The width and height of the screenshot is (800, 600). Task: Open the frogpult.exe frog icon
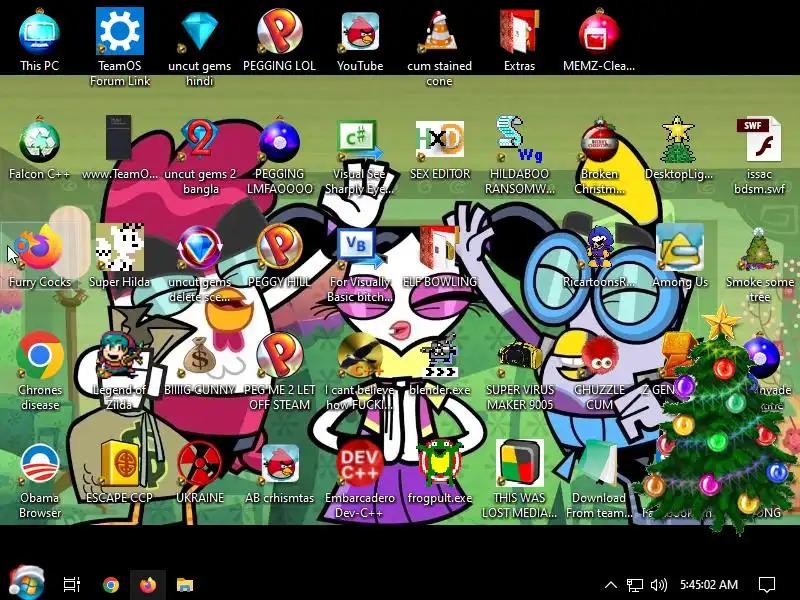[440, 462]
